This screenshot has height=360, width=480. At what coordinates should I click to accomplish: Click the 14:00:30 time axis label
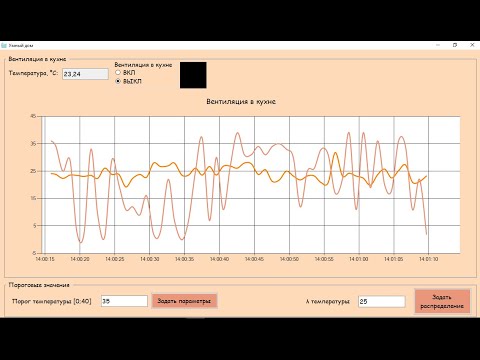click(x=150, y=259)
